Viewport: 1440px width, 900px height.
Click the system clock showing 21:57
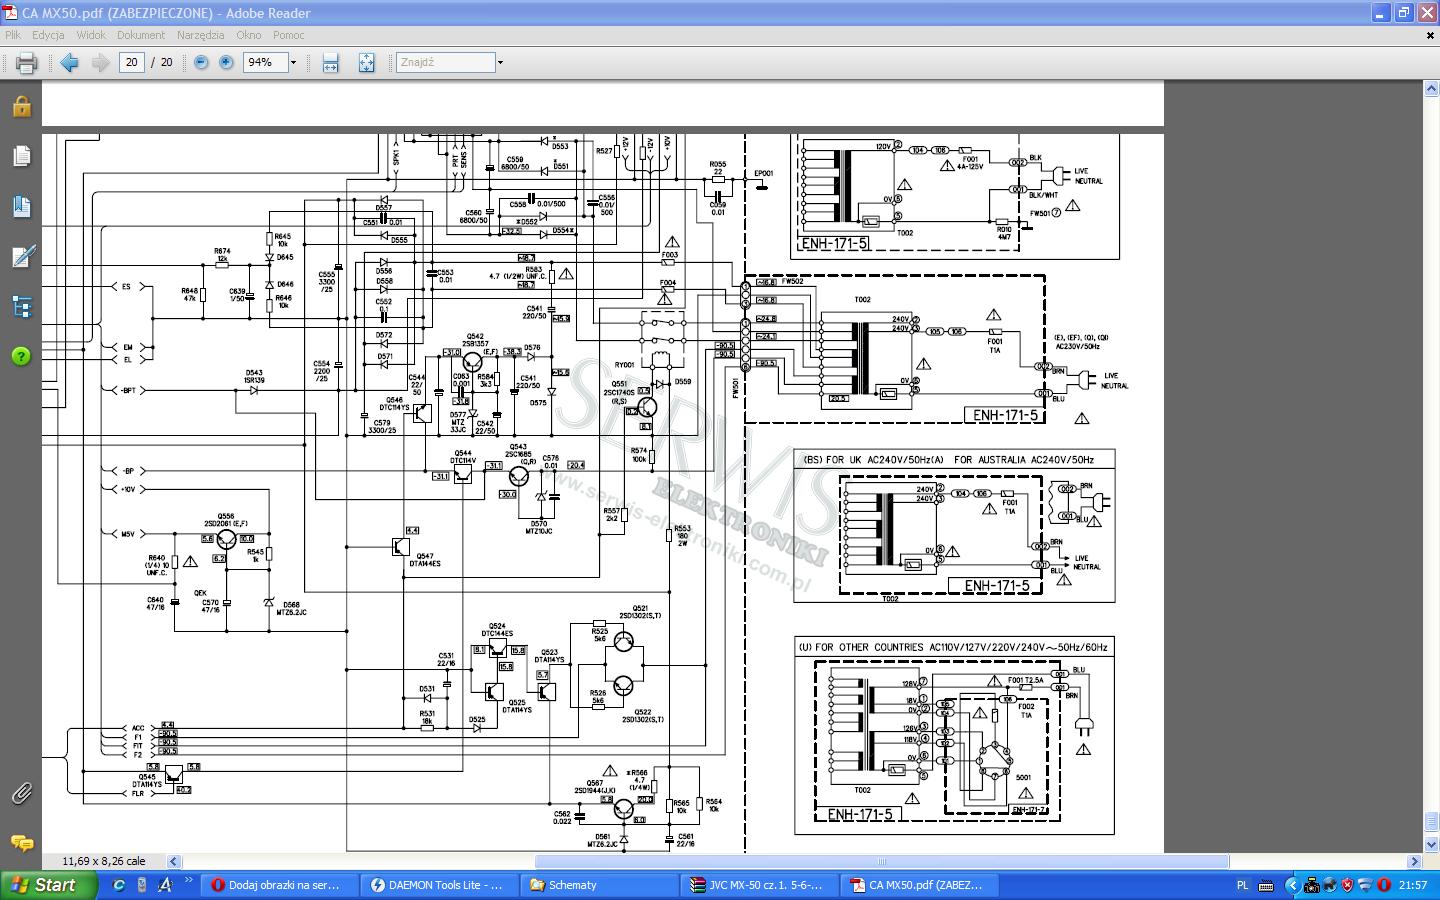pyautogui.click(x=1413, y=885)
